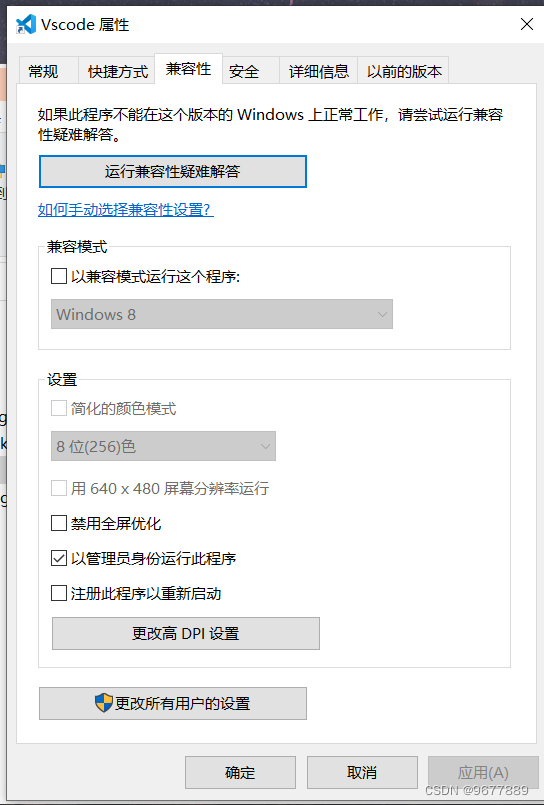Go to the 详细信息 tab
Screen dimensions: 544x805
(319, 71)
